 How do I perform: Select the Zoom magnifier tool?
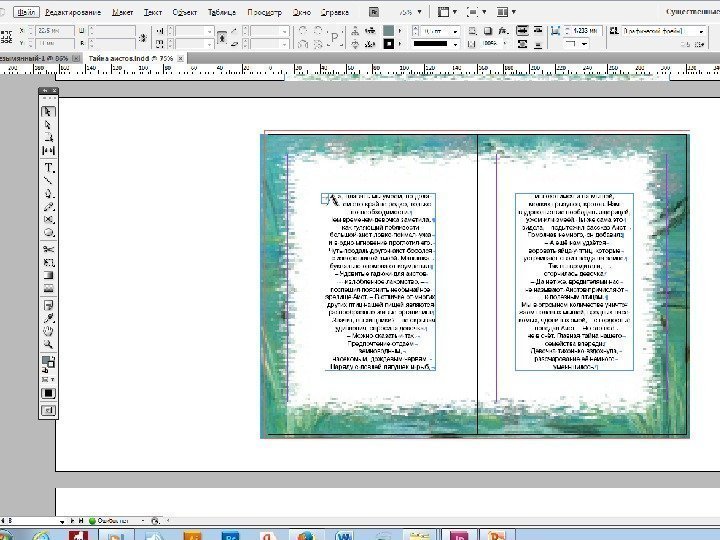point(48,344)
